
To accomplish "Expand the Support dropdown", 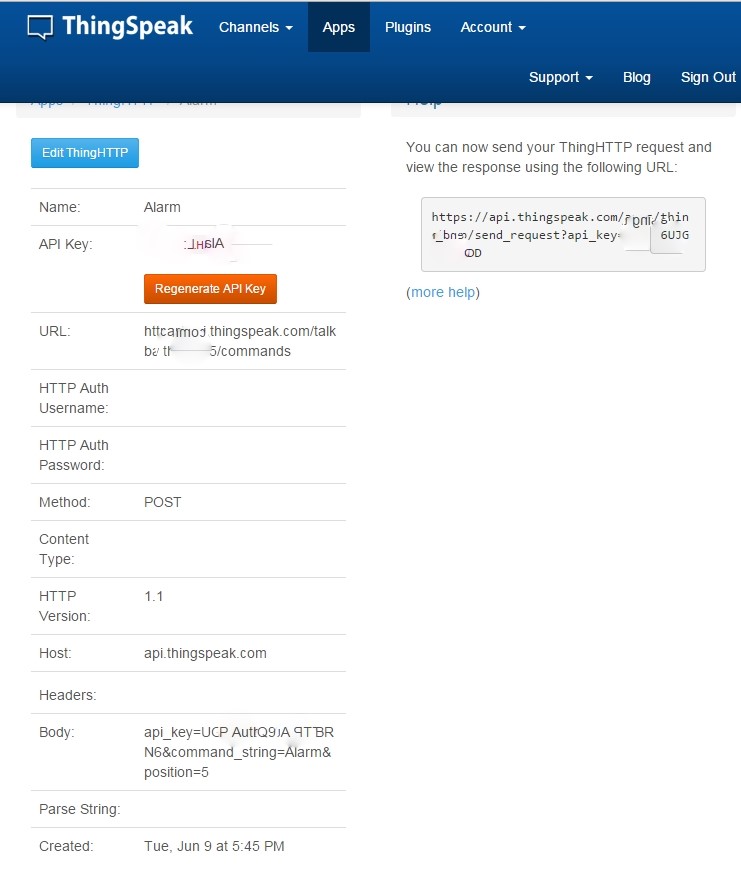I will coord(560,77).
